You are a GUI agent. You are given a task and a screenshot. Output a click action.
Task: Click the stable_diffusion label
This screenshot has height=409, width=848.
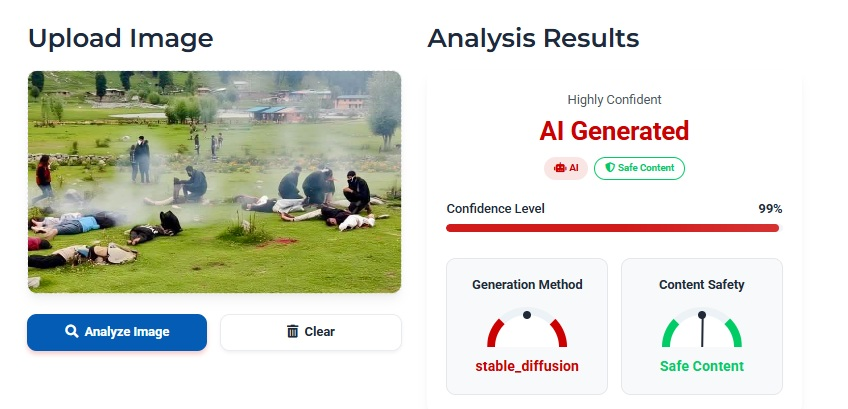(527, 366)
